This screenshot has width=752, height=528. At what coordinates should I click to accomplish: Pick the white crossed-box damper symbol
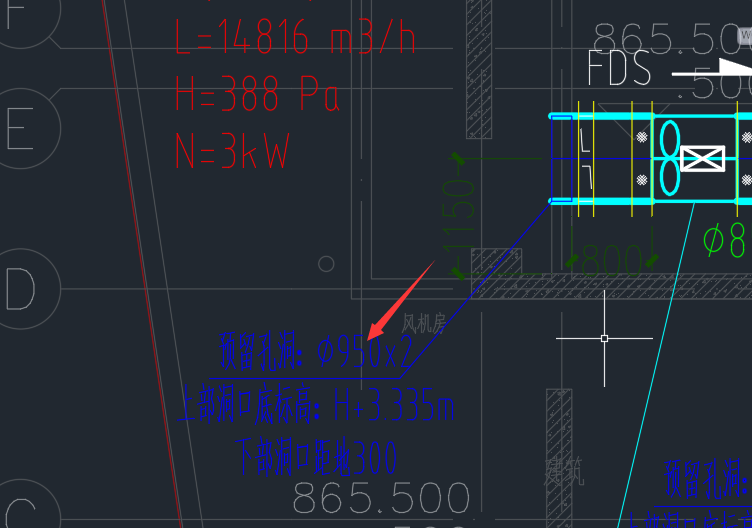(703, 158)
